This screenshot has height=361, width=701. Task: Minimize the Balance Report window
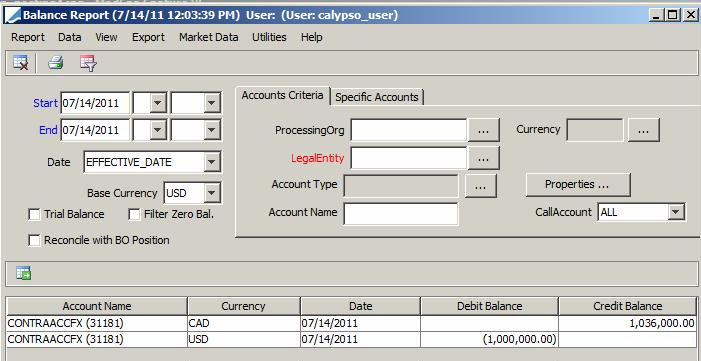point(656,15)
